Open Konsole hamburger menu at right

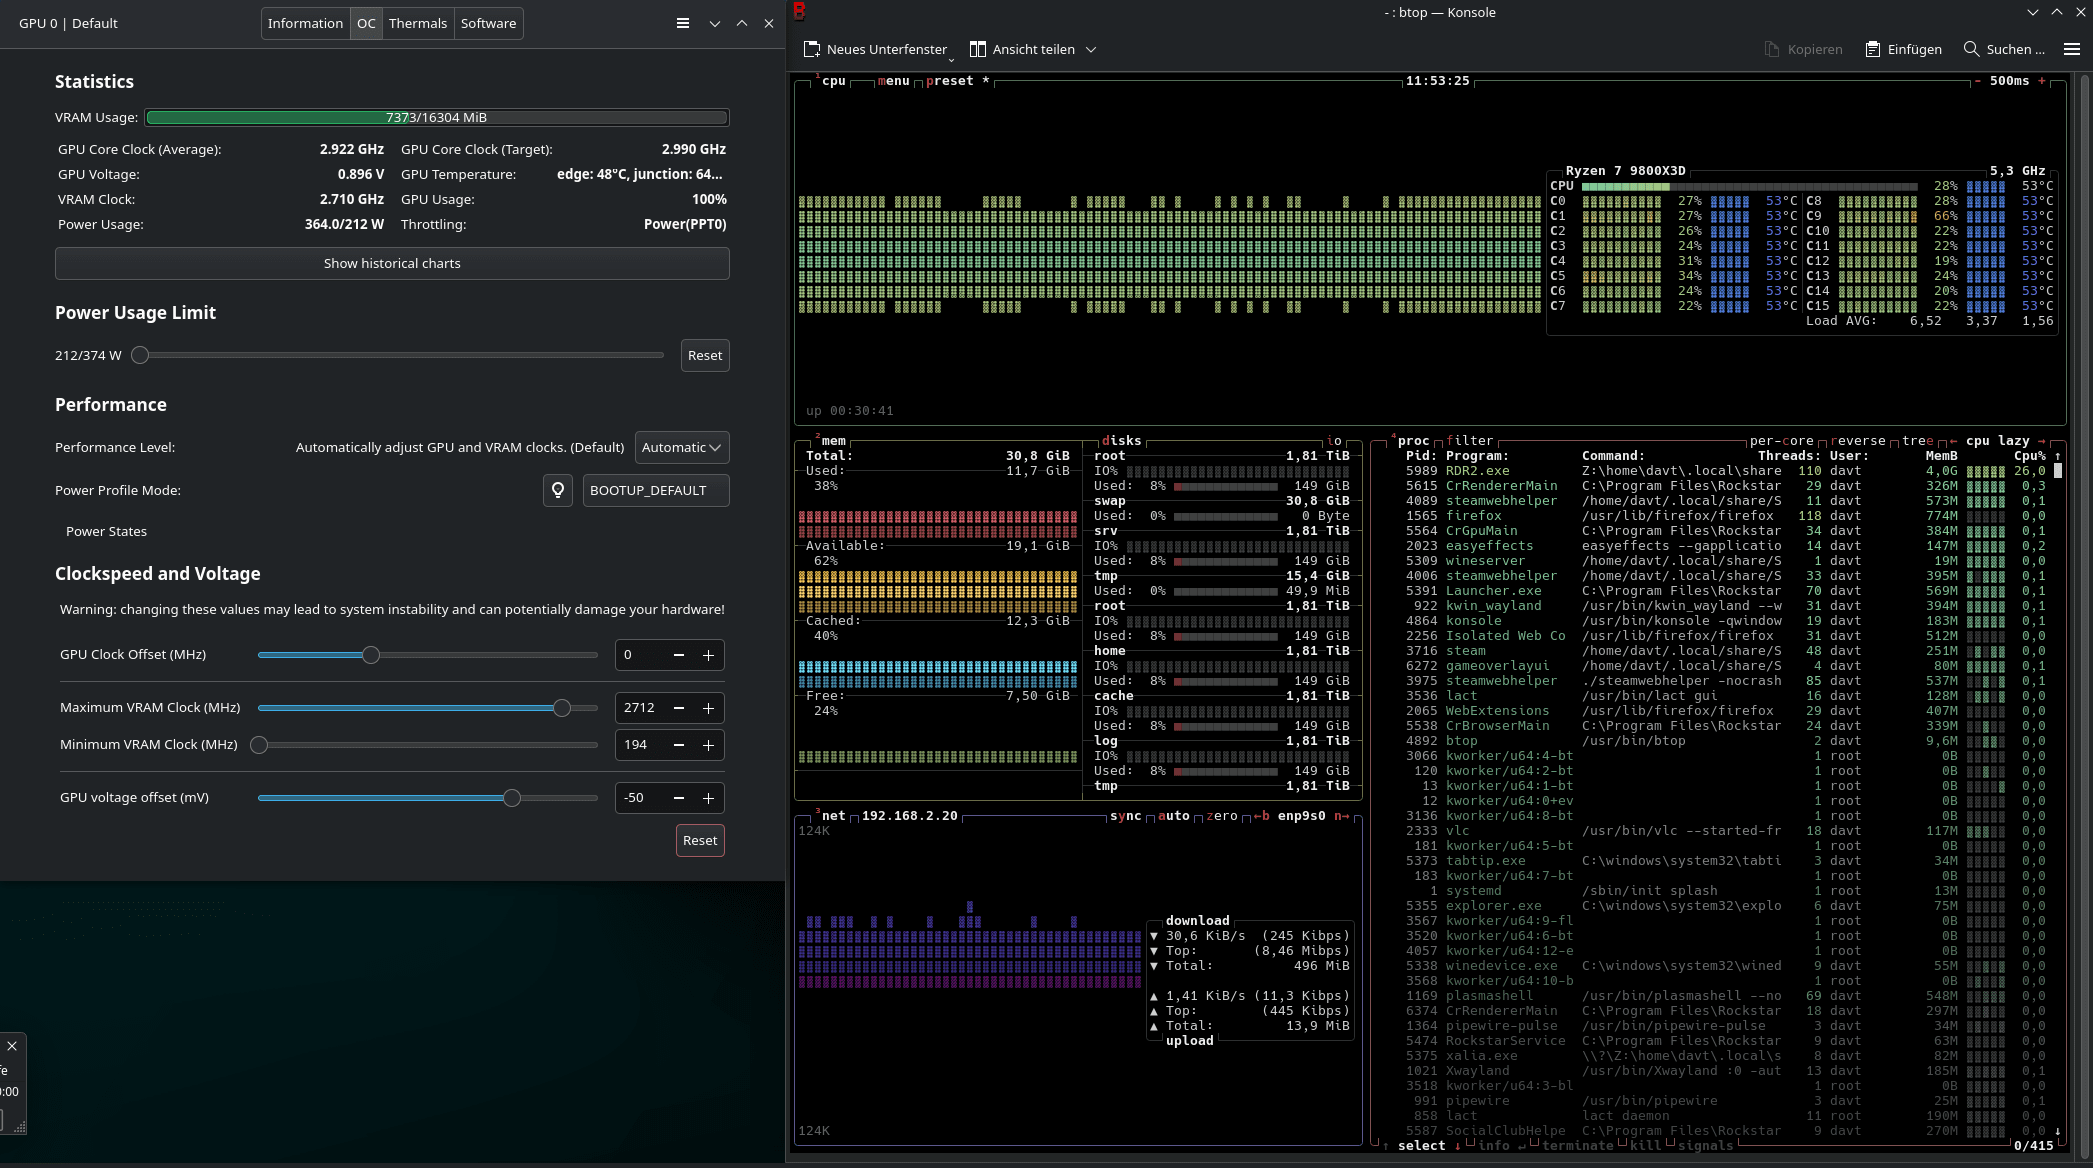tap(2072, 49)
